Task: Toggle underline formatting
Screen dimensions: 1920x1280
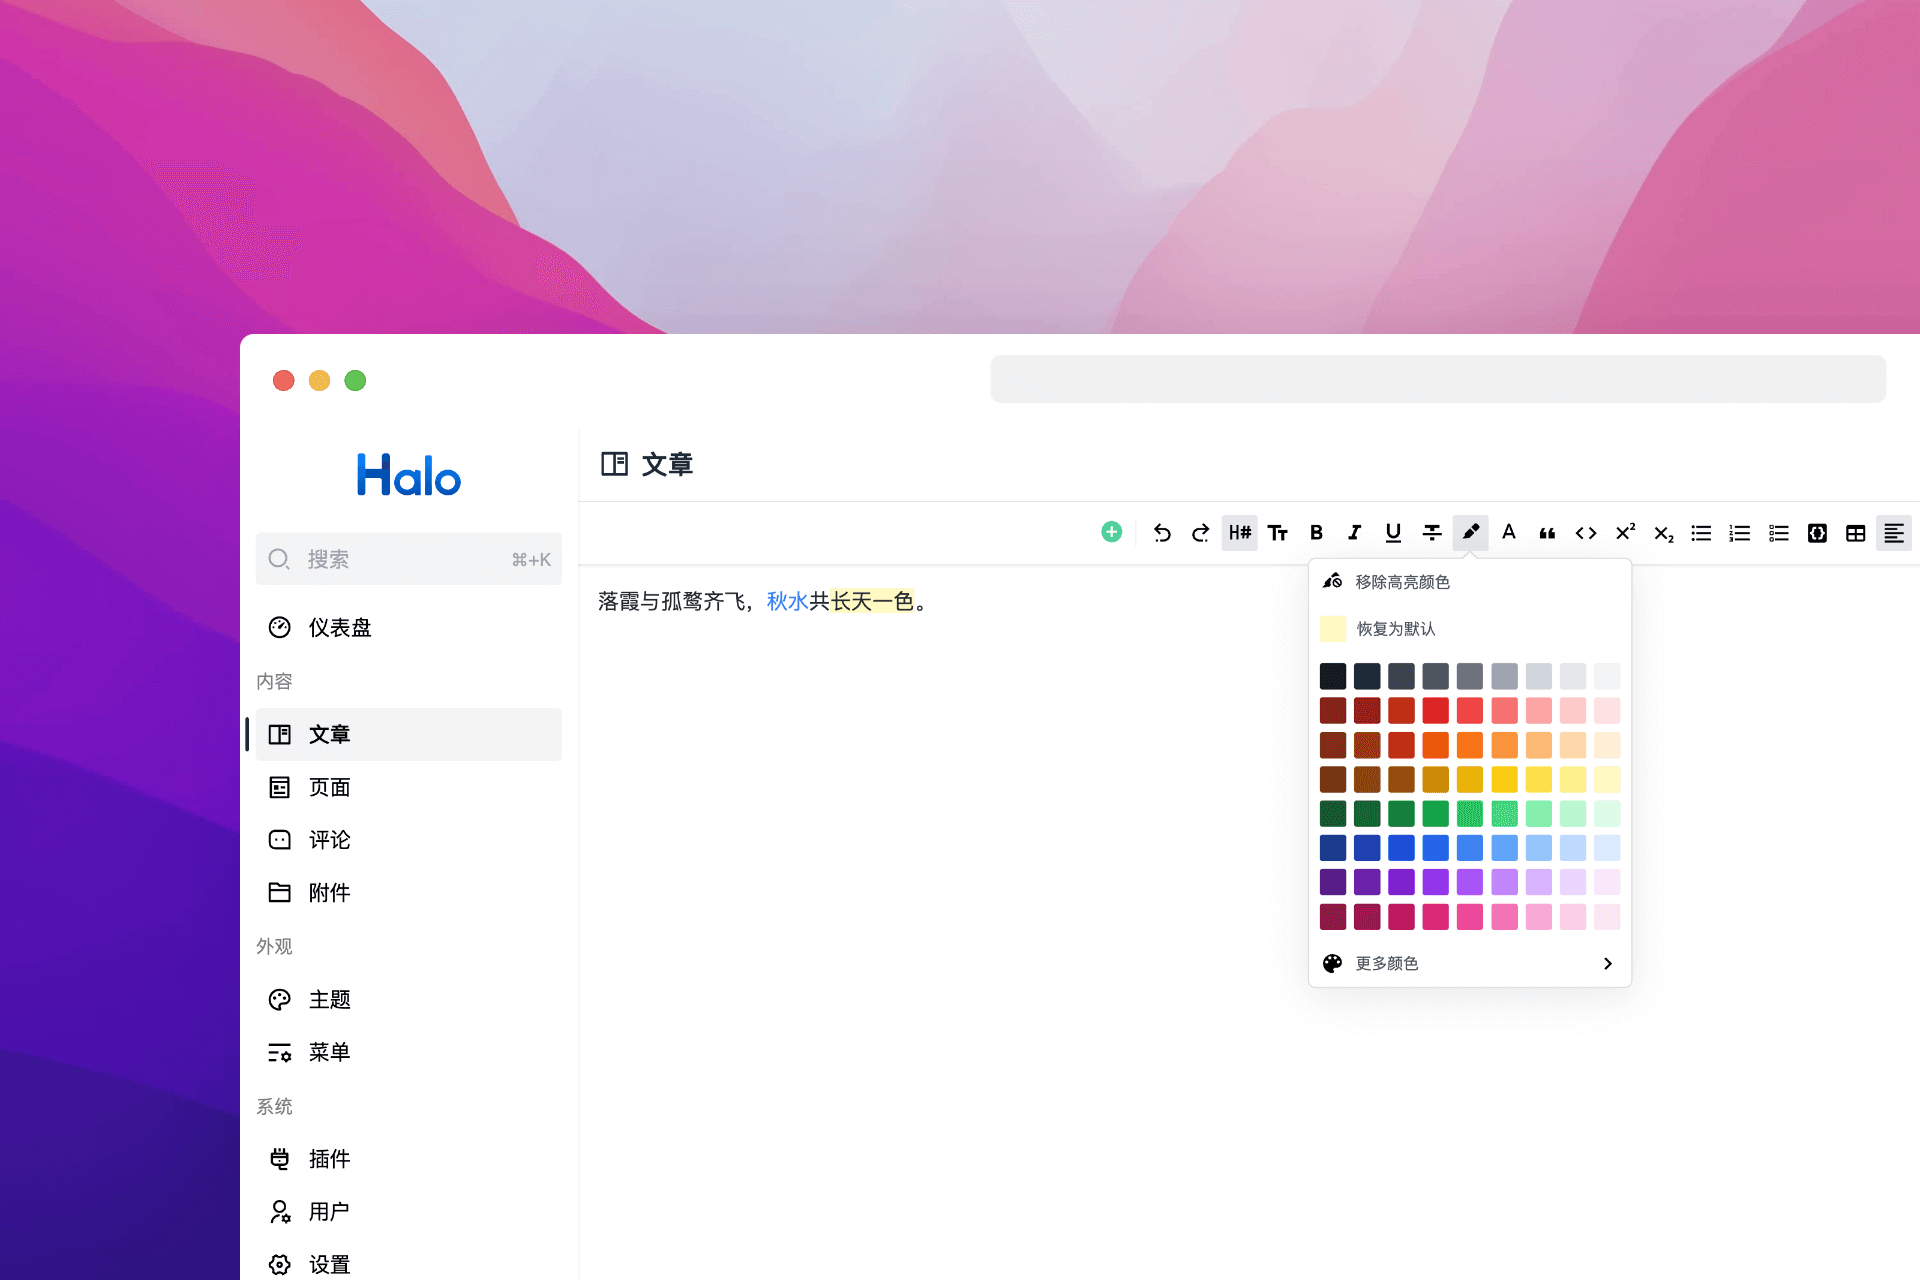Action: 1393,533
